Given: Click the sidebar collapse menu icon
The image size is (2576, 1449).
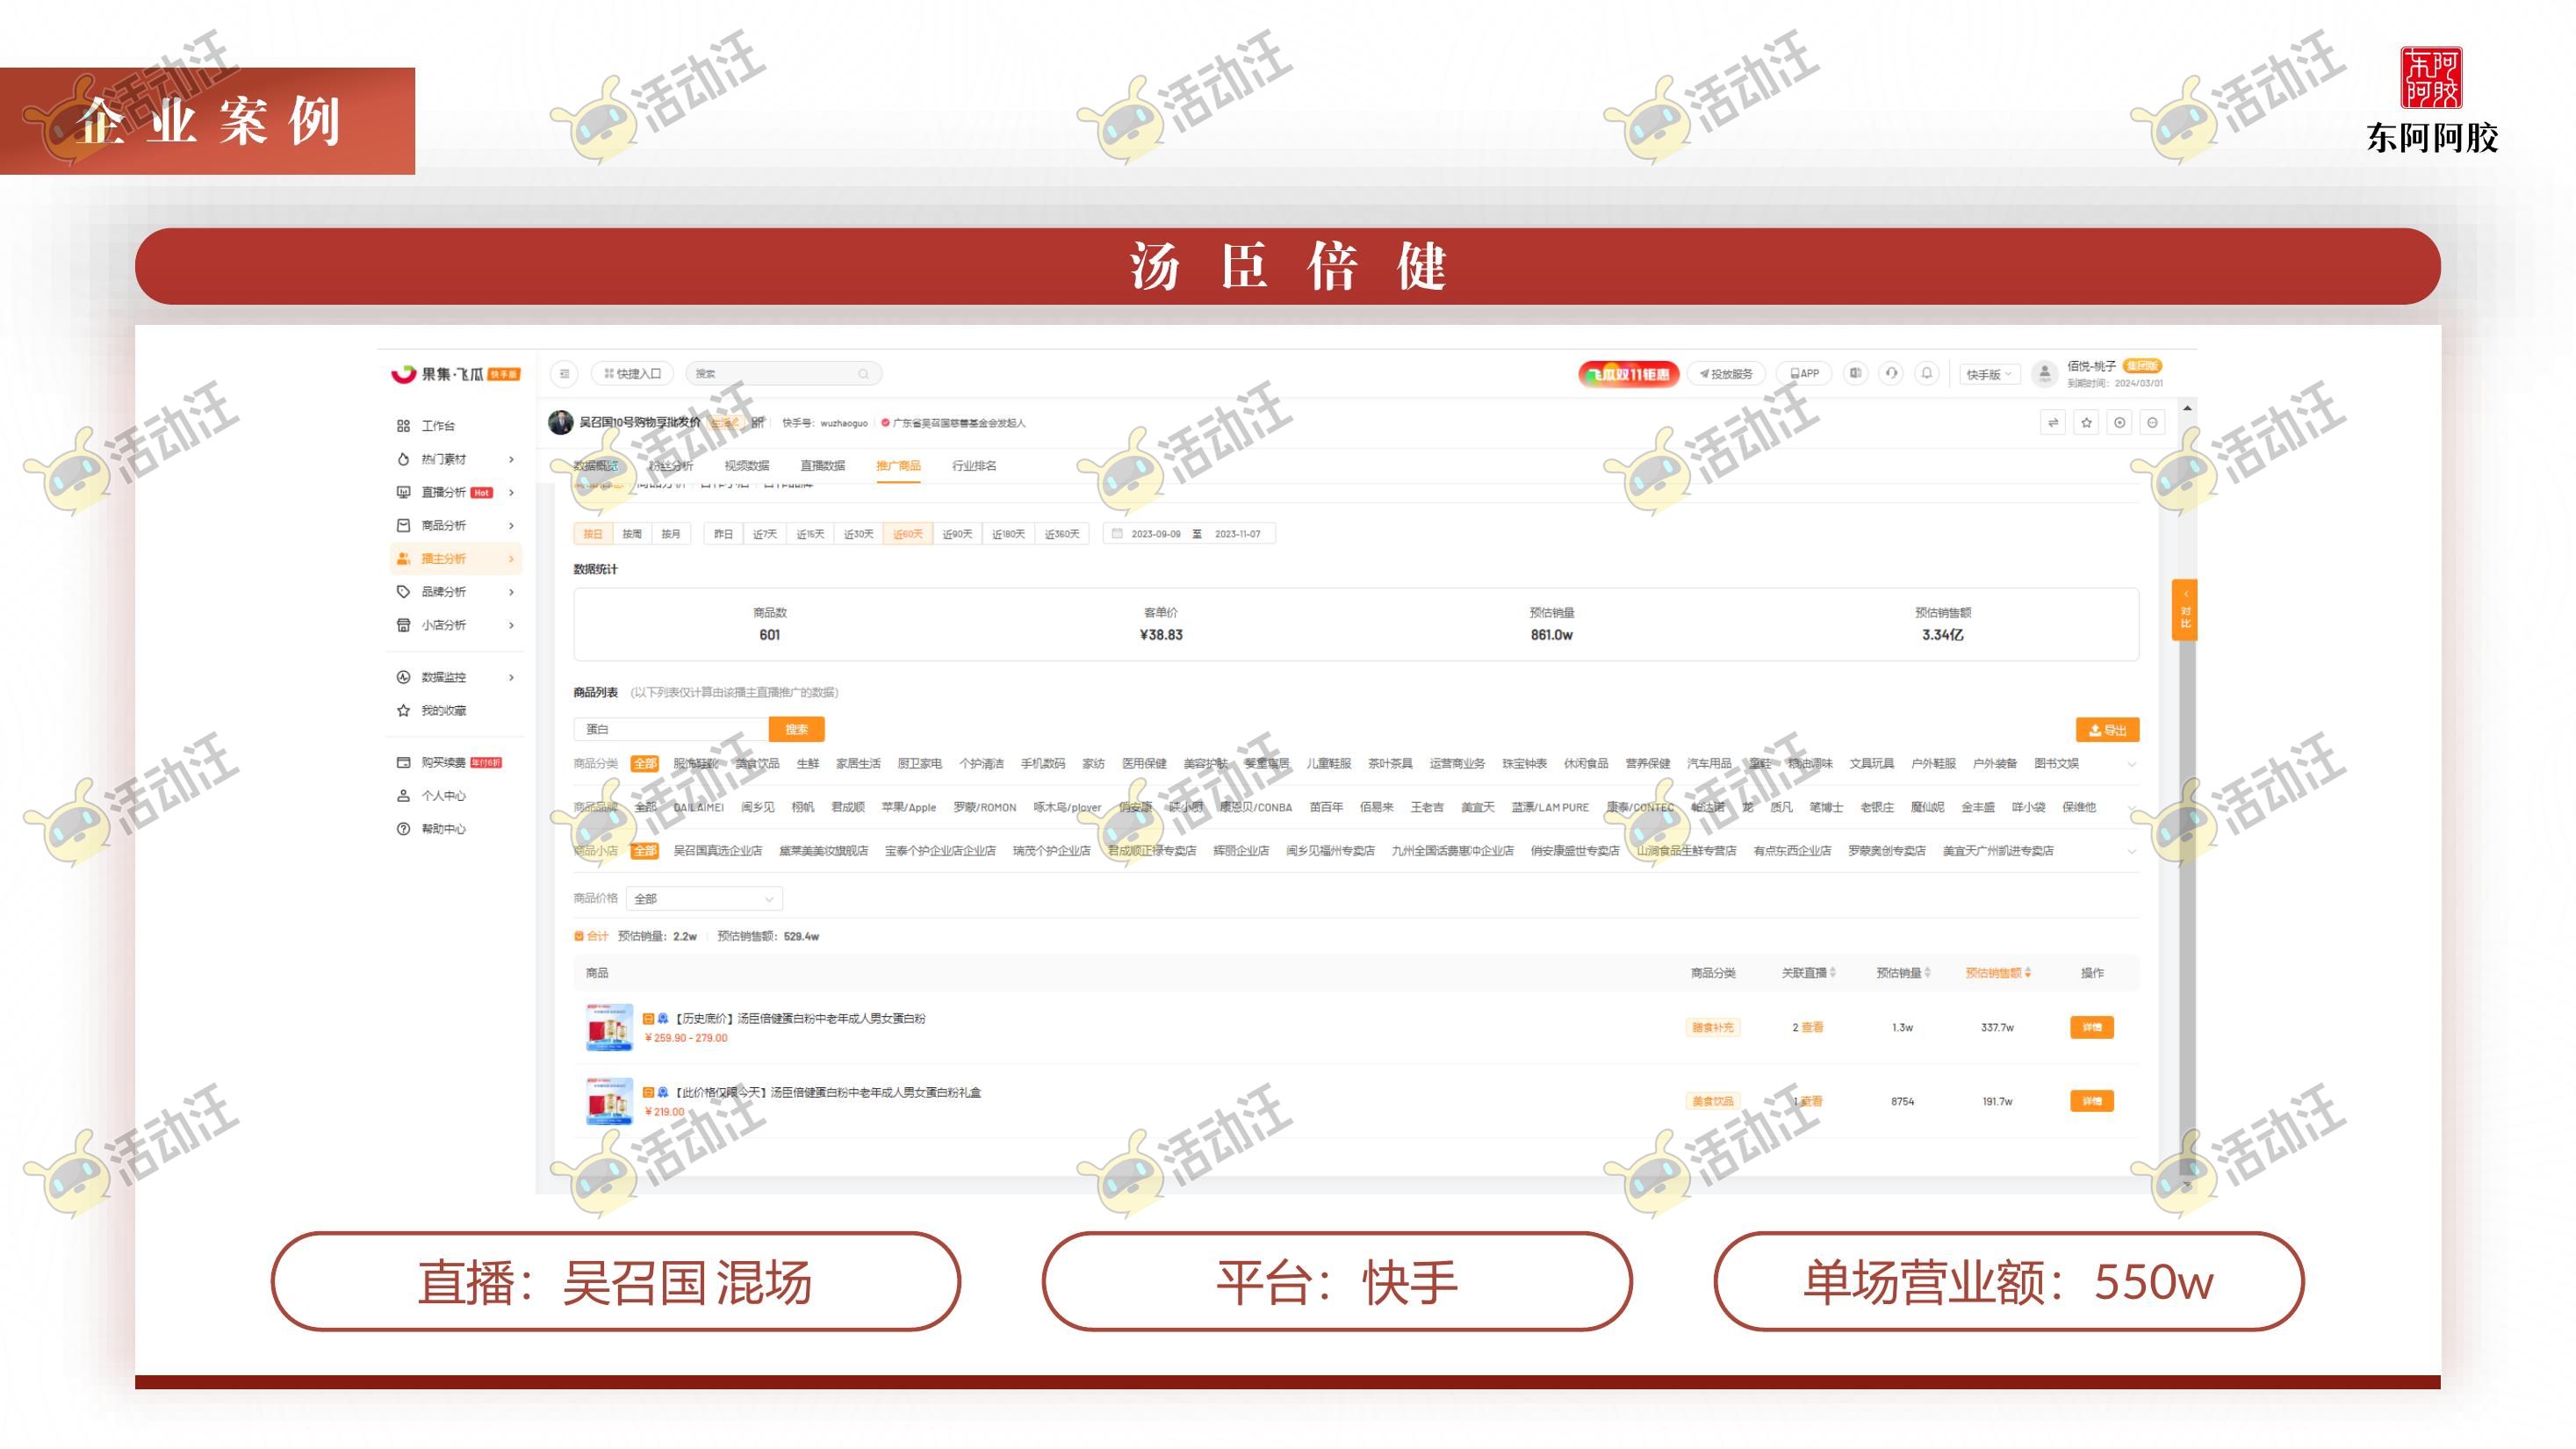Looking at the screenshot, I should pos(565,374).
